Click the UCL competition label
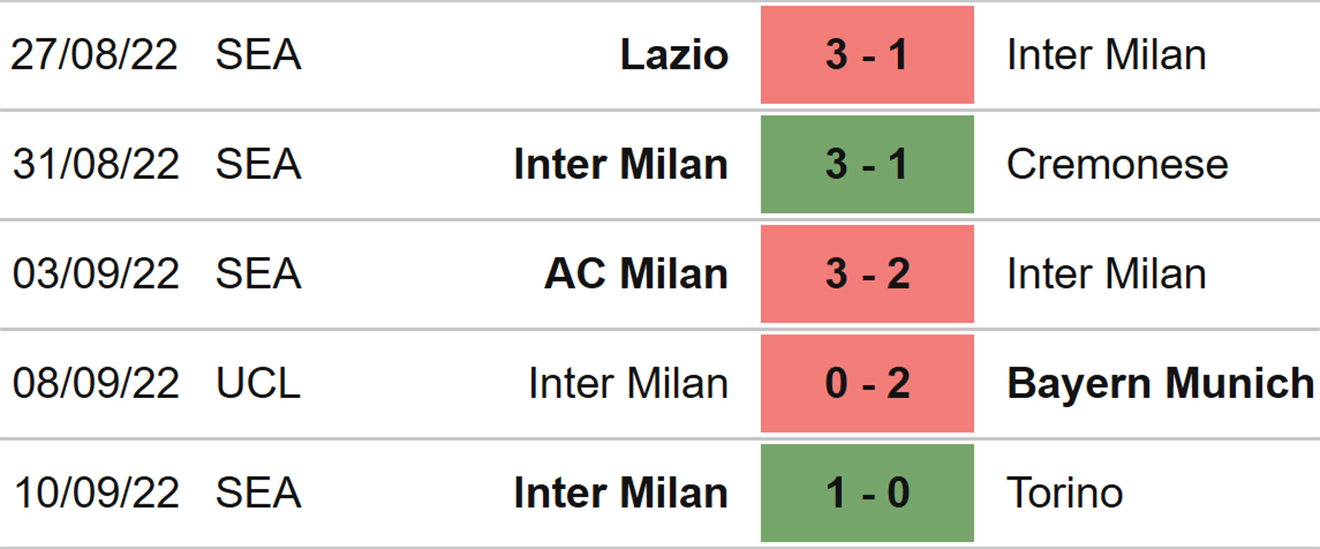 [x=258, y=384]
